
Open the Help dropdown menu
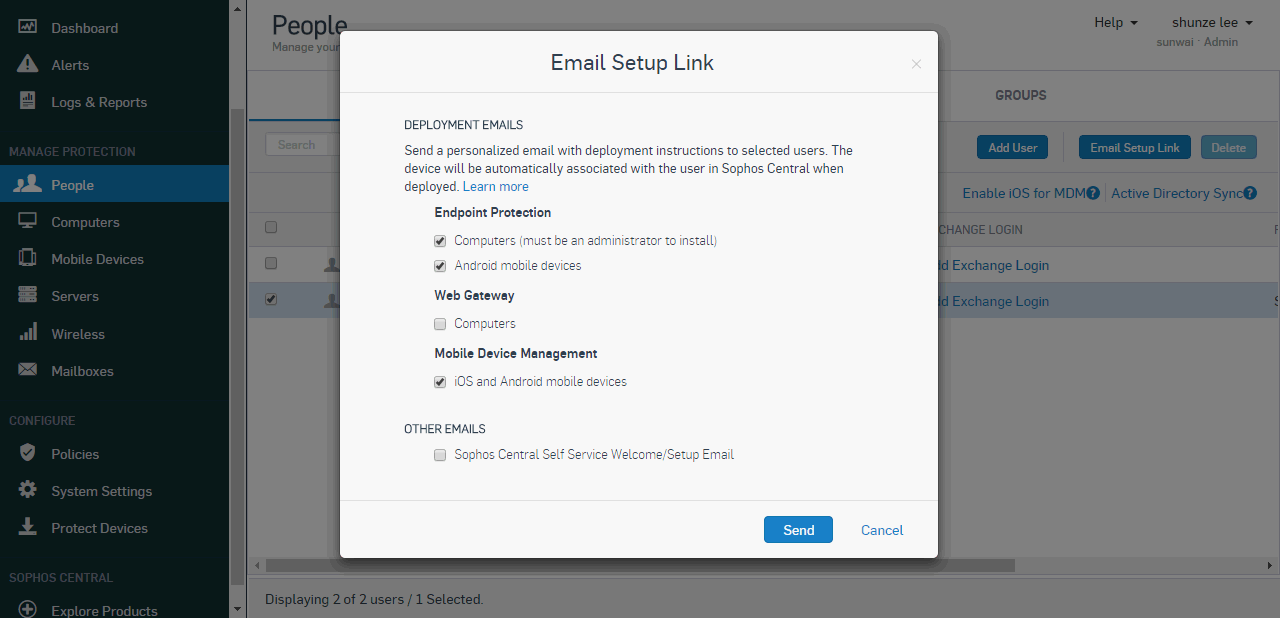(1116, 22)
